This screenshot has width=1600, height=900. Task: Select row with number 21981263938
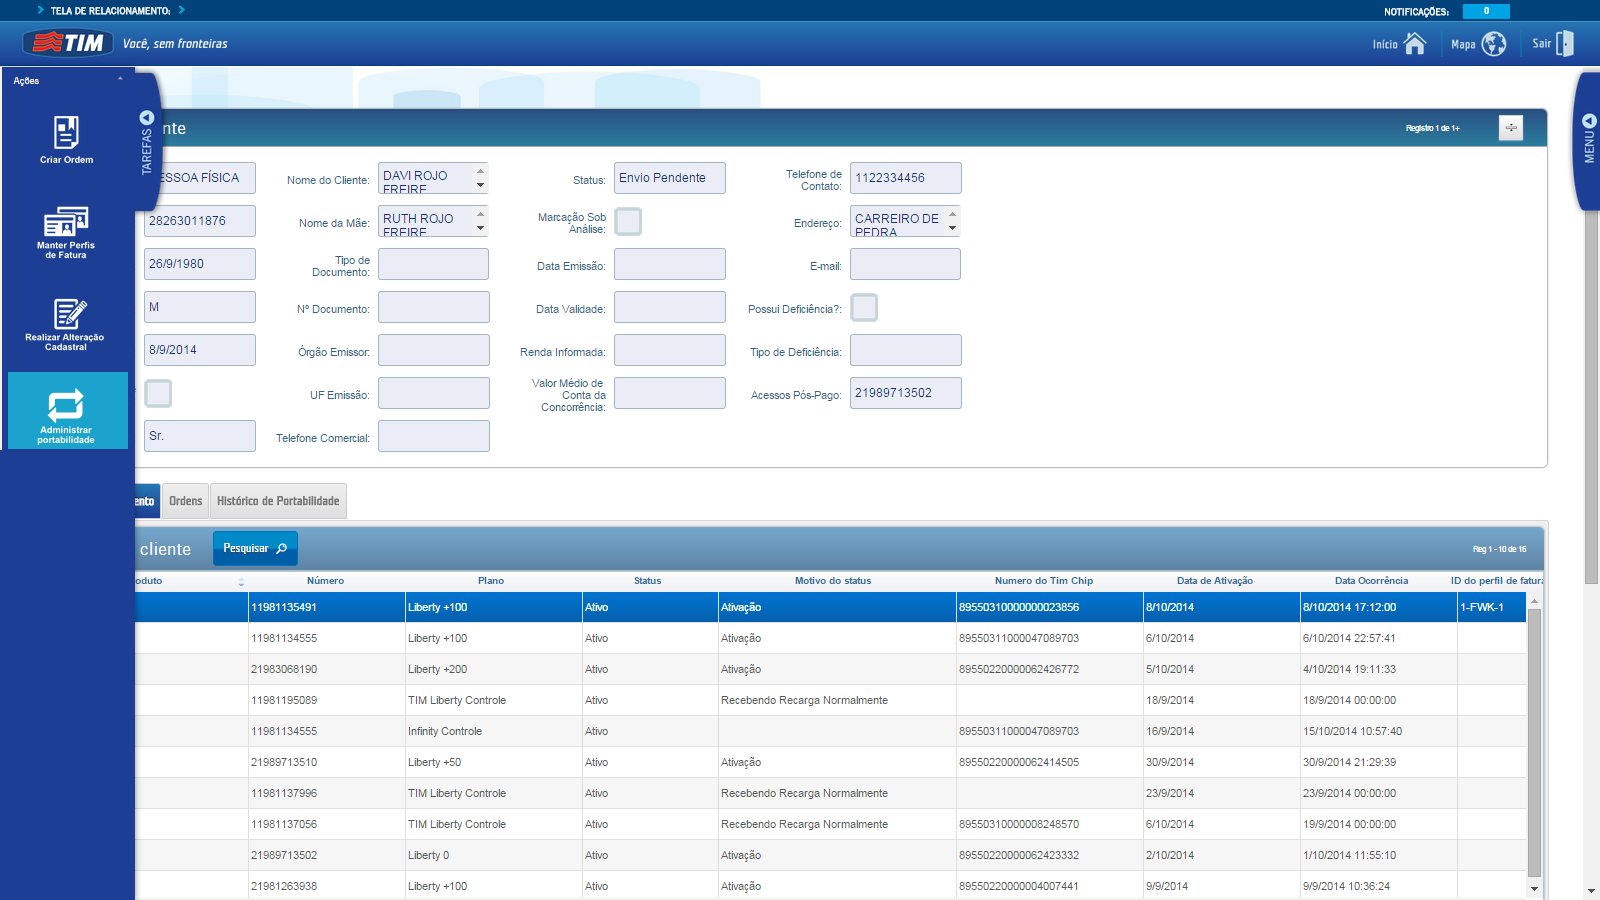831,886
